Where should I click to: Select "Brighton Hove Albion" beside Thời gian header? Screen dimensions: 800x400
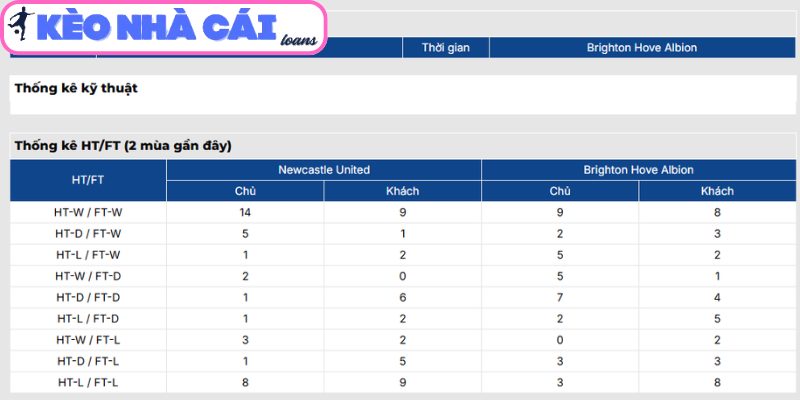642,47
